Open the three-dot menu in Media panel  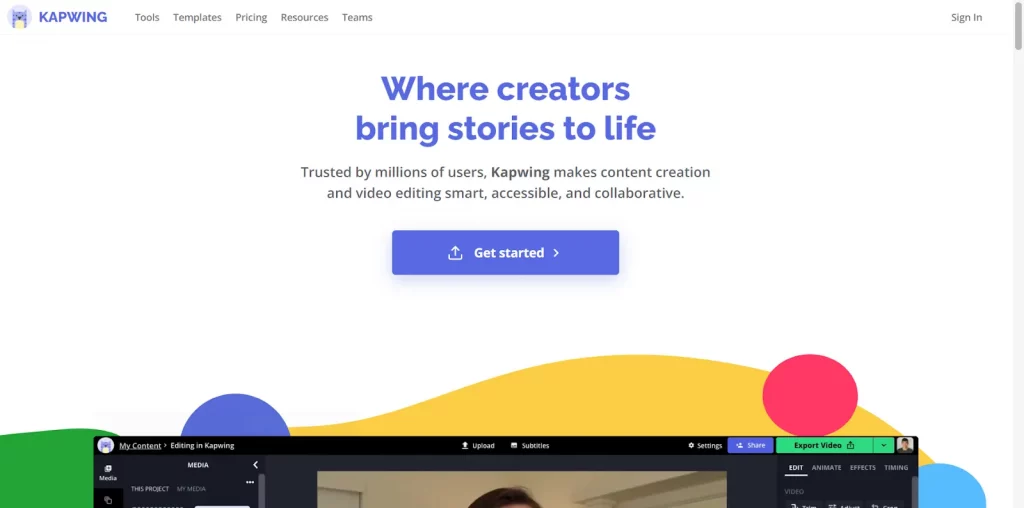pyautogui.click(x=249, y=483)
